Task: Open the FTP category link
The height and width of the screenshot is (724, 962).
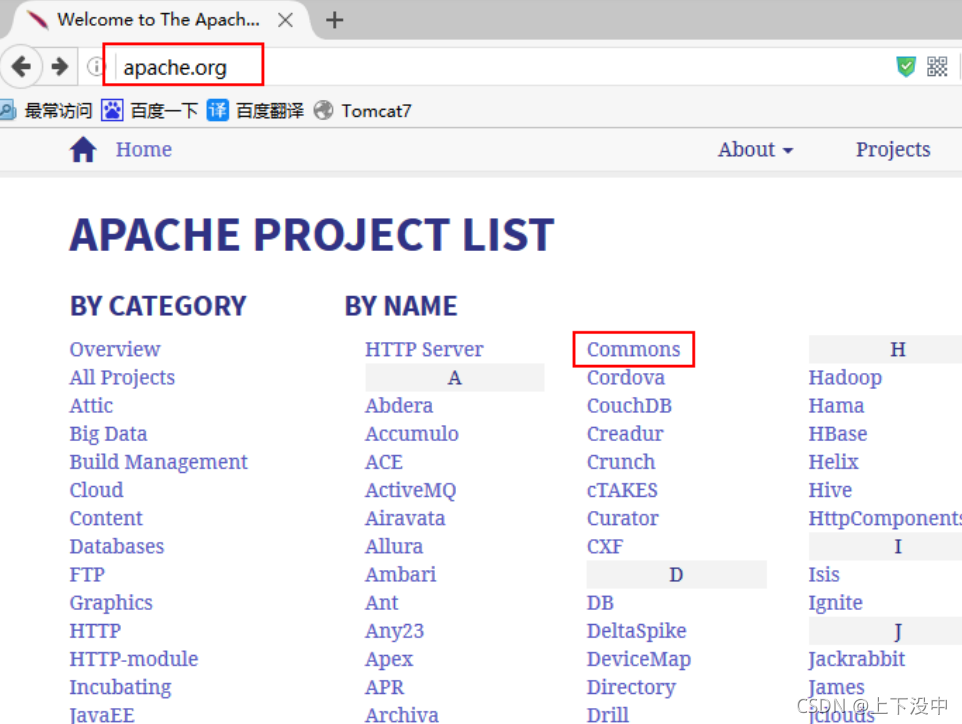Action: coord(87,575)
